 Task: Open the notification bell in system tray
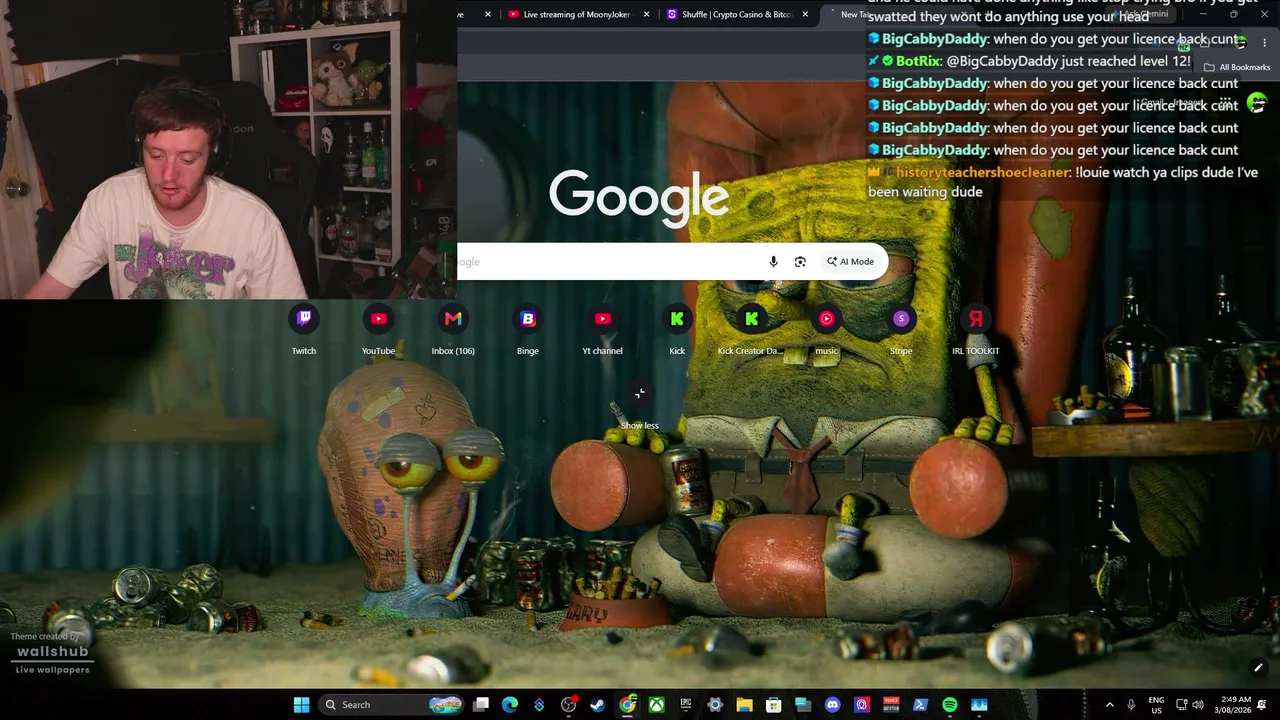coord(1262,705)
